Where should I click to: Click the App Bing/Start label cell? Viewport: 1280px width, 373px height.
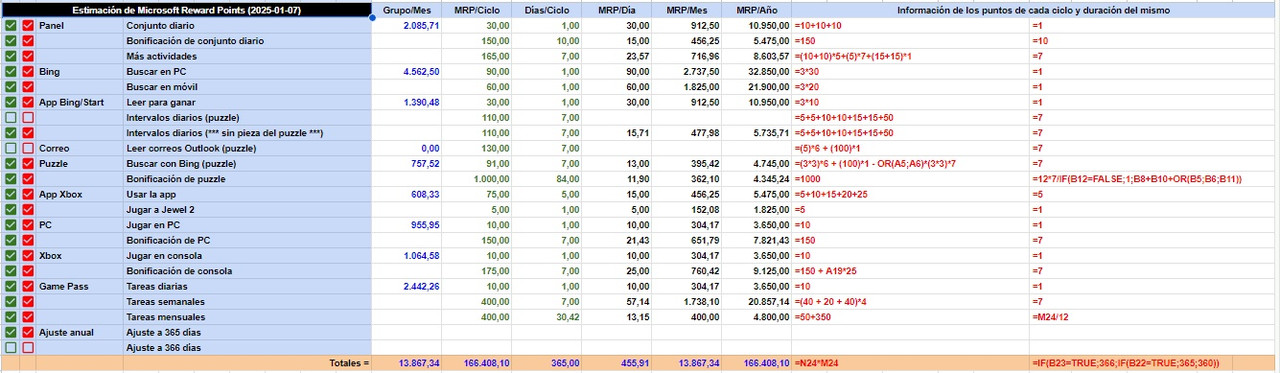pos(79,102)
